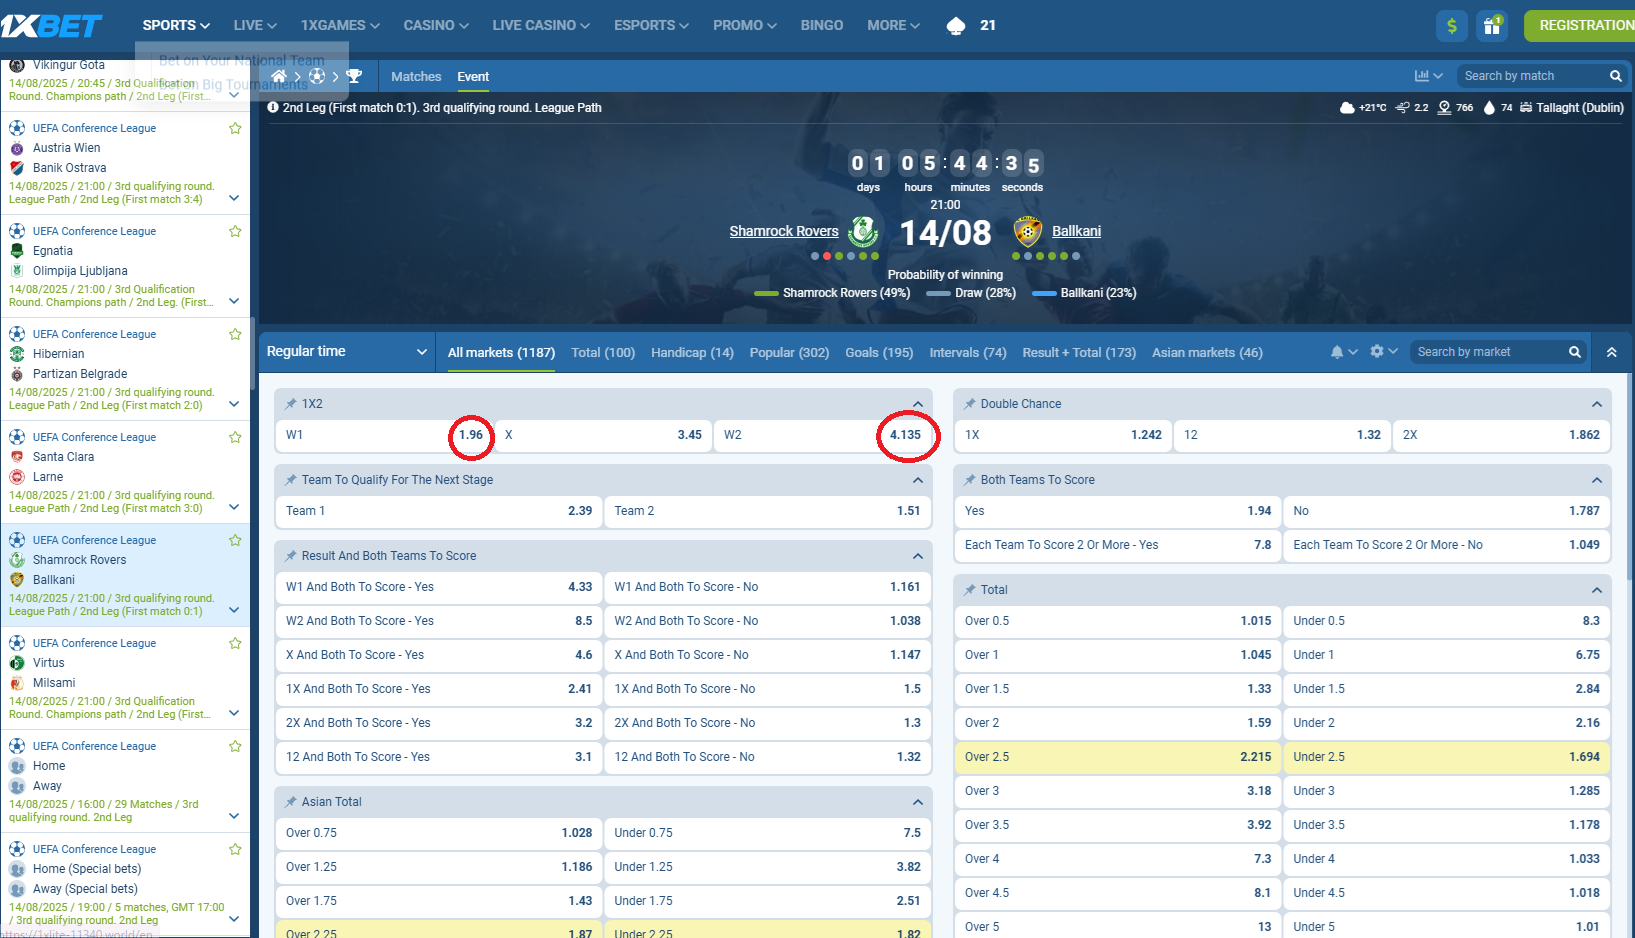Open the dollar deposit icon
The image size is (1635, 938).
(1452, 26)
